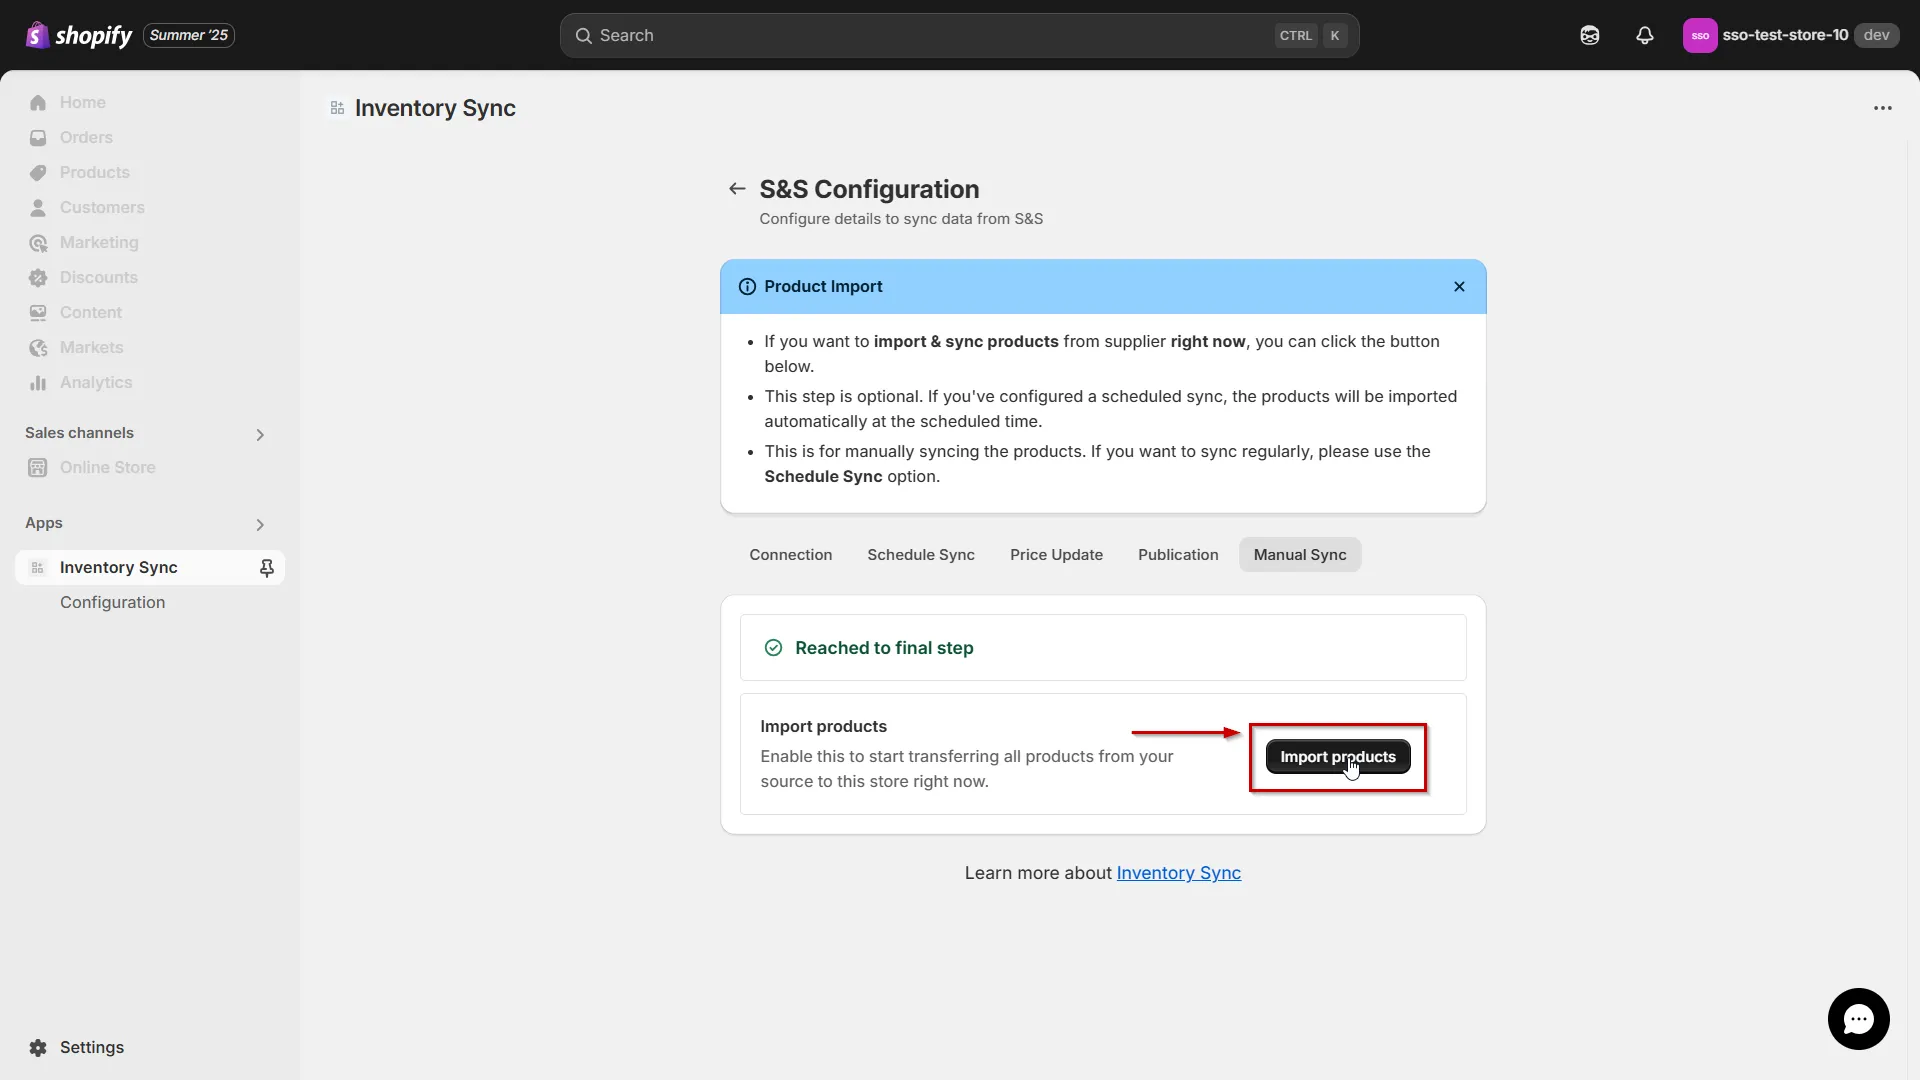The image size is (1920, 1080).
Task: Dismiss the Product Import banner
Action: click(1459, 287)
